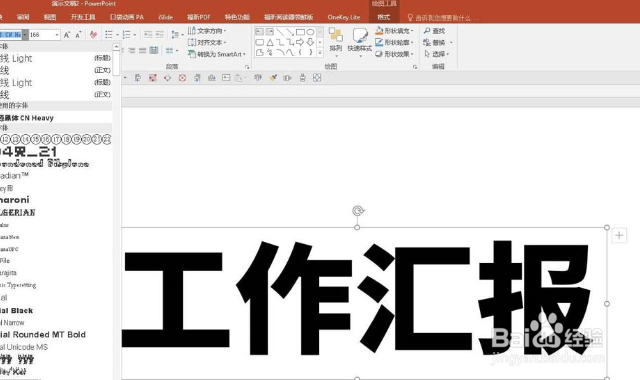640x380 pixels.
Task: Open line spacing dropdown
Action: 177,35
